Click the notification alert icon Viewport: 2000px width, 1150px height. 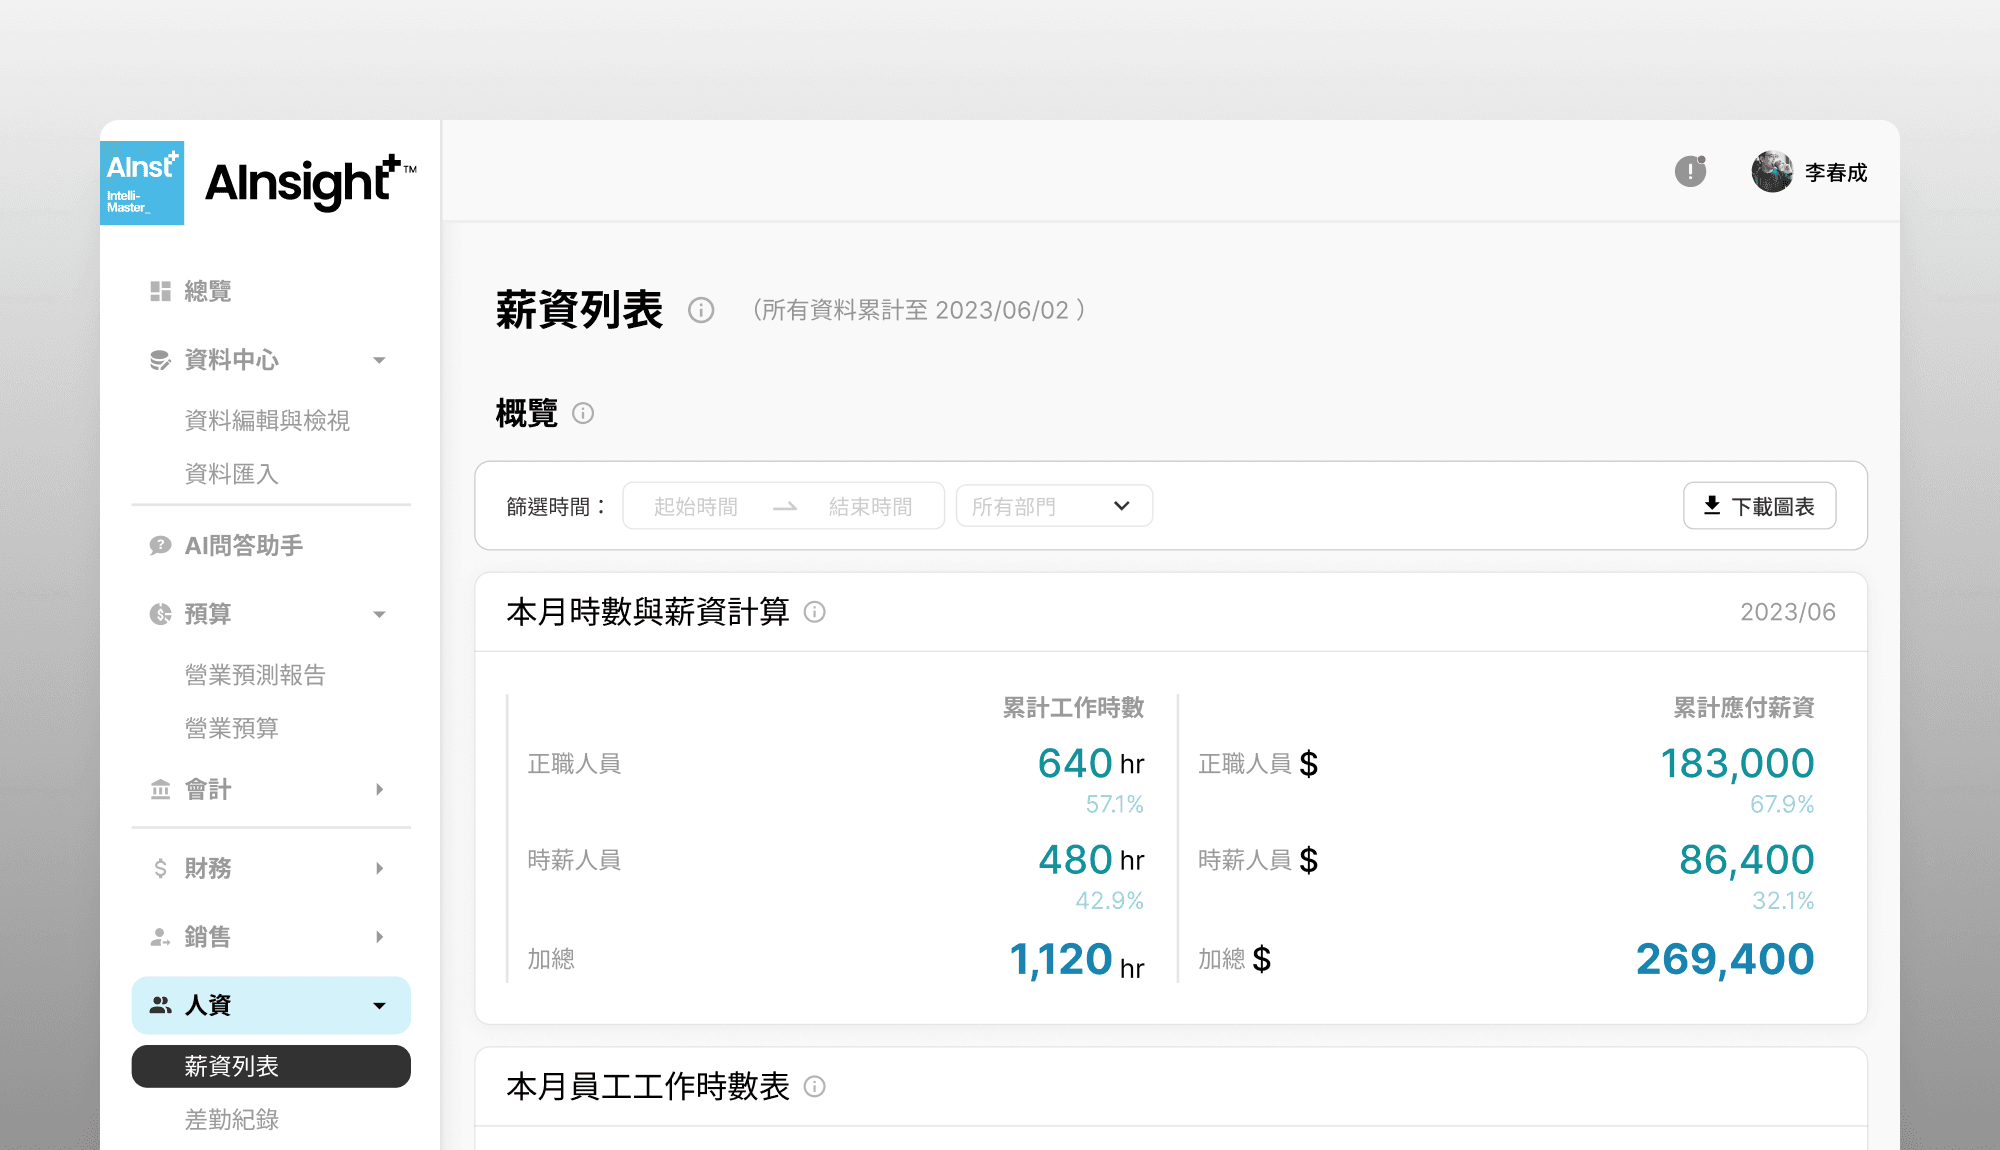coord(1690,172)
